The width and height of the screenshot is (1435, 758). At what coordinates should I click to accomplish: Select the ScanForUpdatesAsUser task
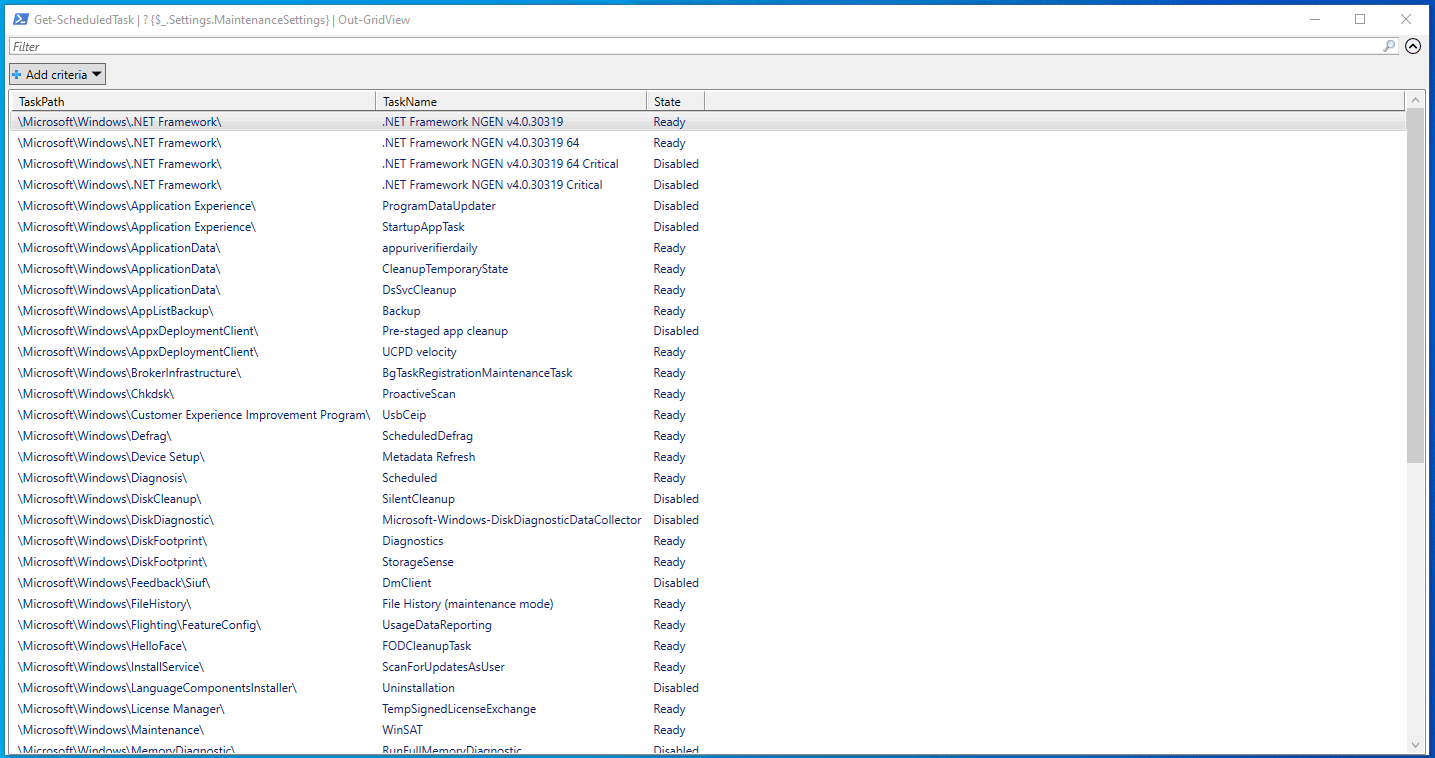tap(443, 667)
